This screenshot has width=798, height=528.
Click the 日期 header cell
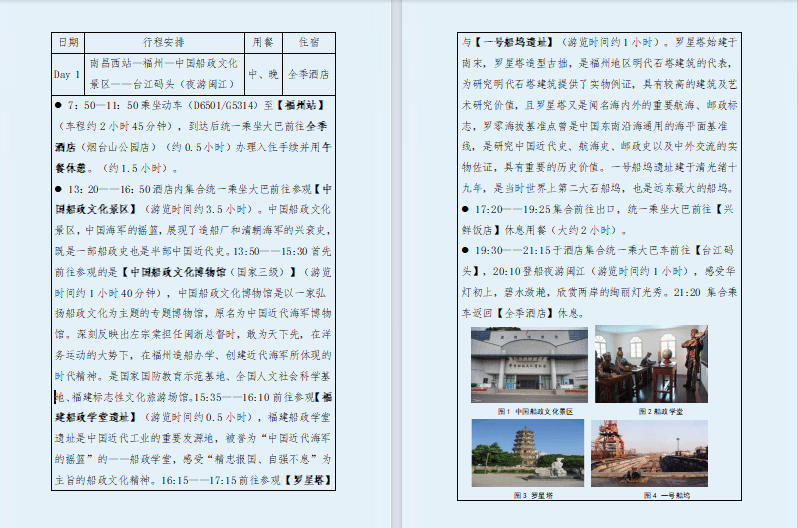68,42
